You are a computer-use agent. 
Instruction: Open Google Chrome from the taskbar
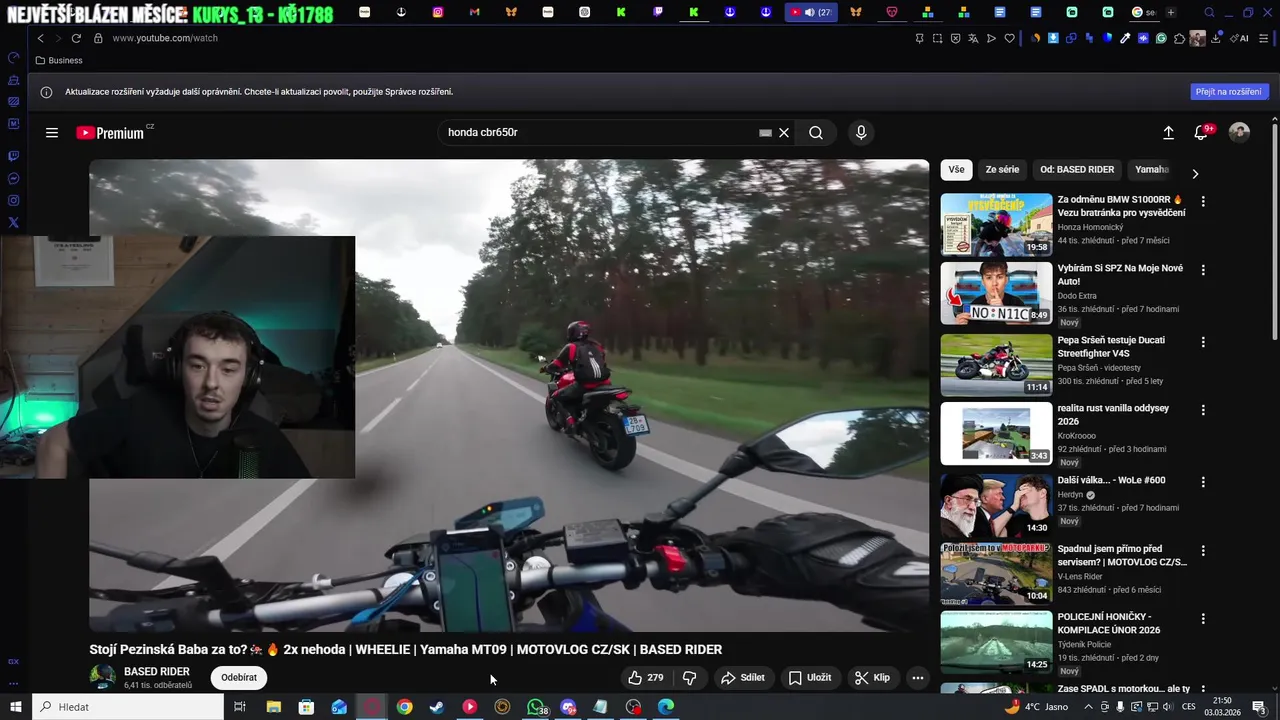pyautogui.click(x=404, y=707)
